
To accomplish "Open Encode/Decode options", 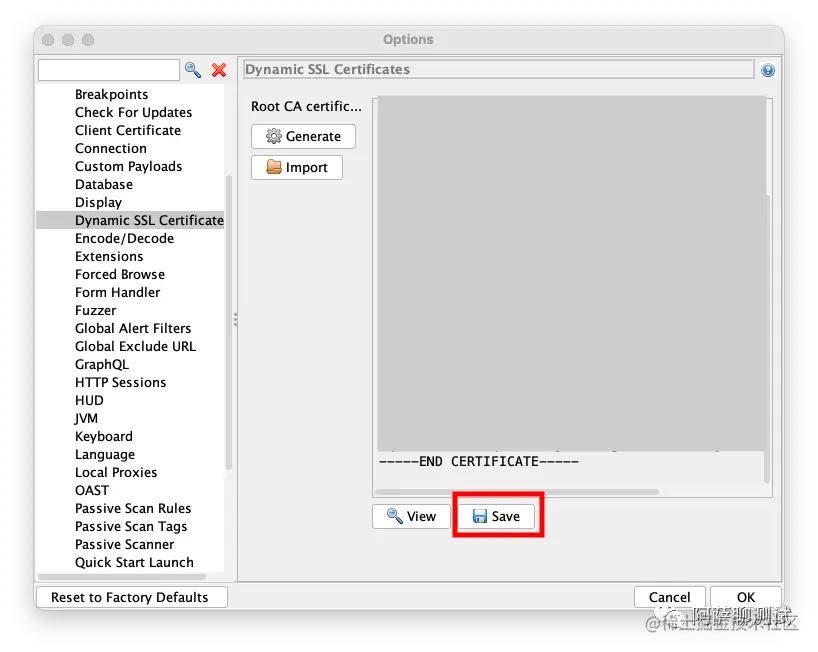I will point(124,238).
